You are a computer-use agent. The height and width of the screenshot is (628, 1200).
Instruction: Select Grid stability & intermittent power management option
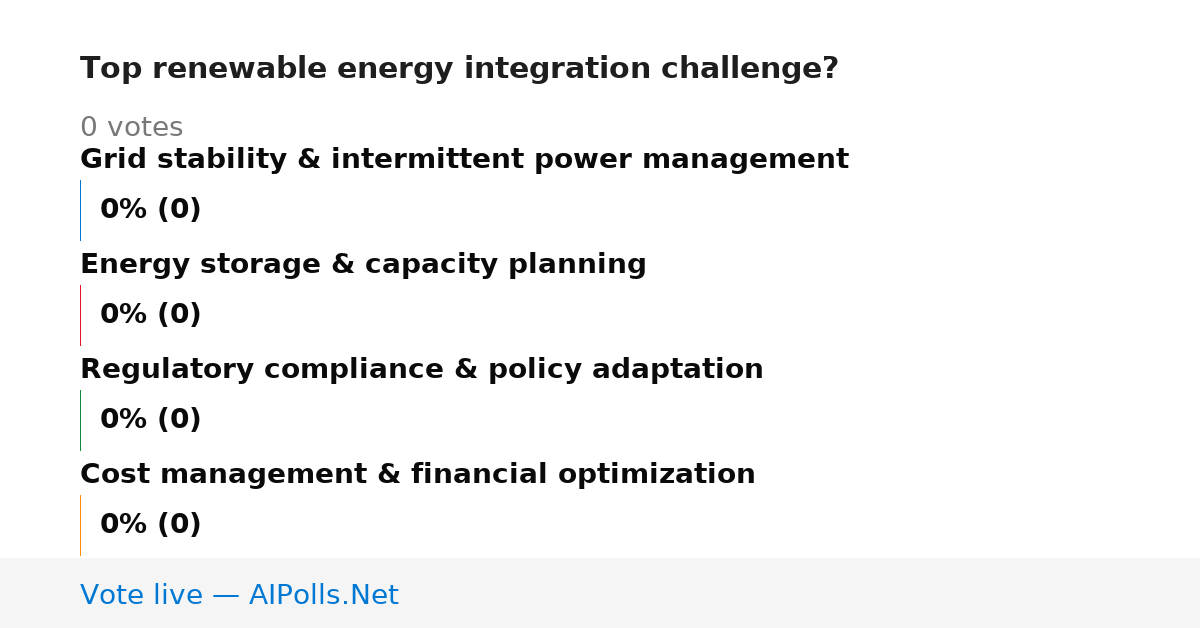click(464, 160)
